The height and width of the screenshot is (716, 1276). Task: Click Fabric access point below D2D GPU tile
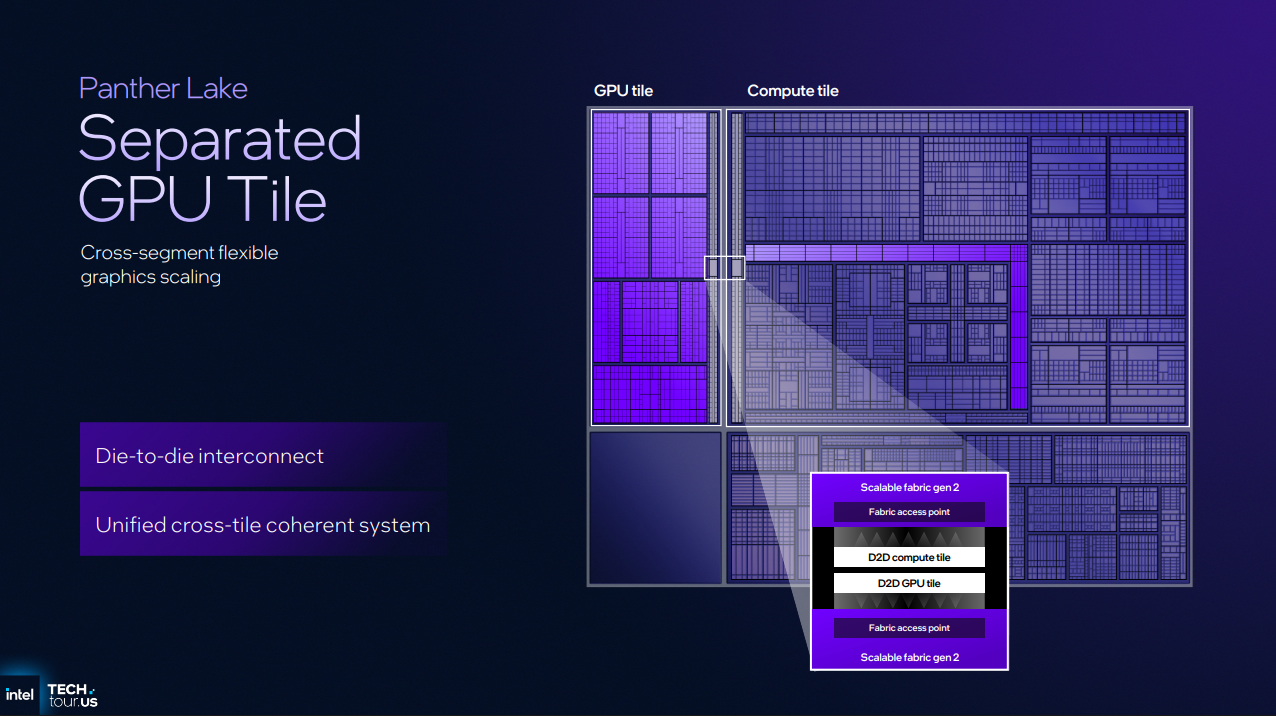click(909, 628)
